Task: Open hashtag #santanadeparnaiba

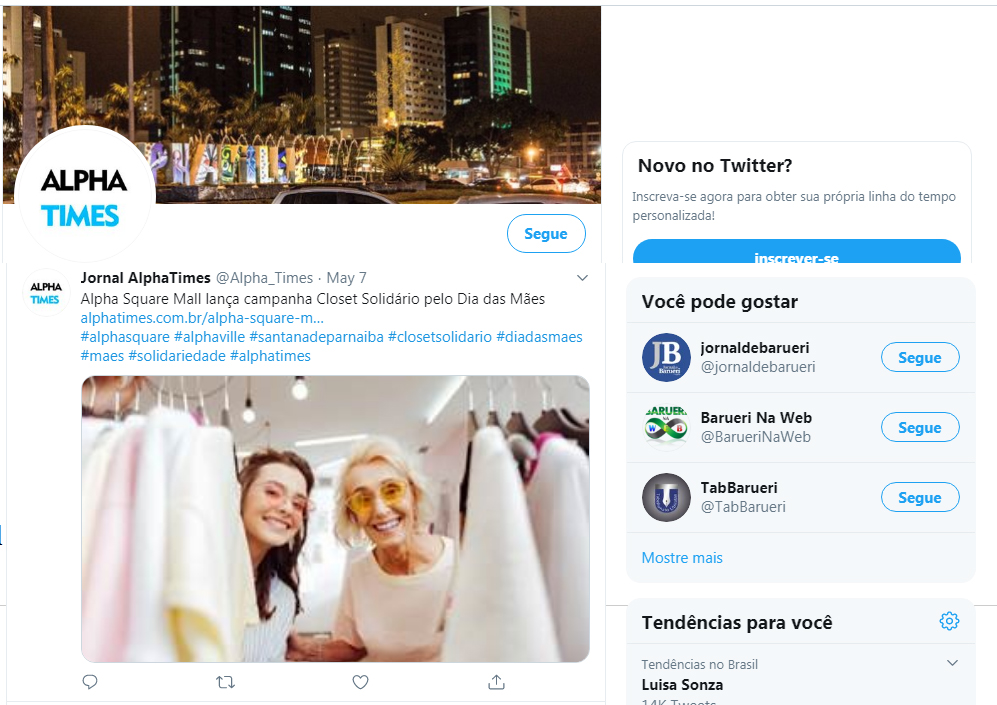Action: pos(316,337)
